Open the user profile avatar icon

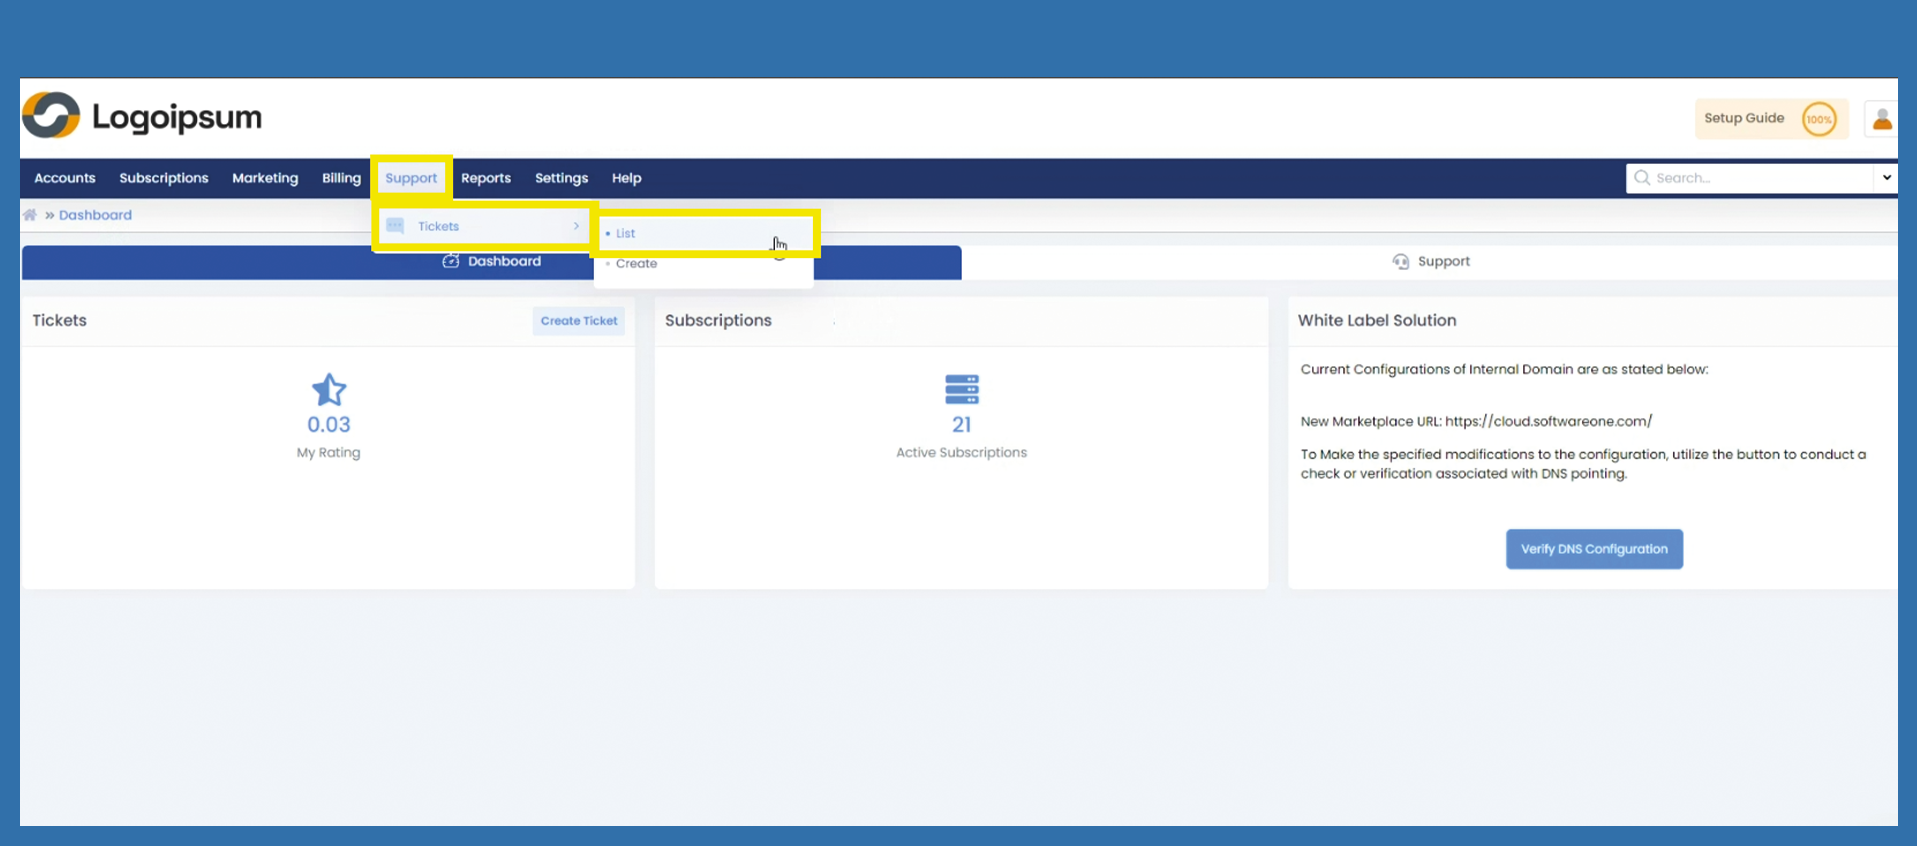coord(1881,119)
